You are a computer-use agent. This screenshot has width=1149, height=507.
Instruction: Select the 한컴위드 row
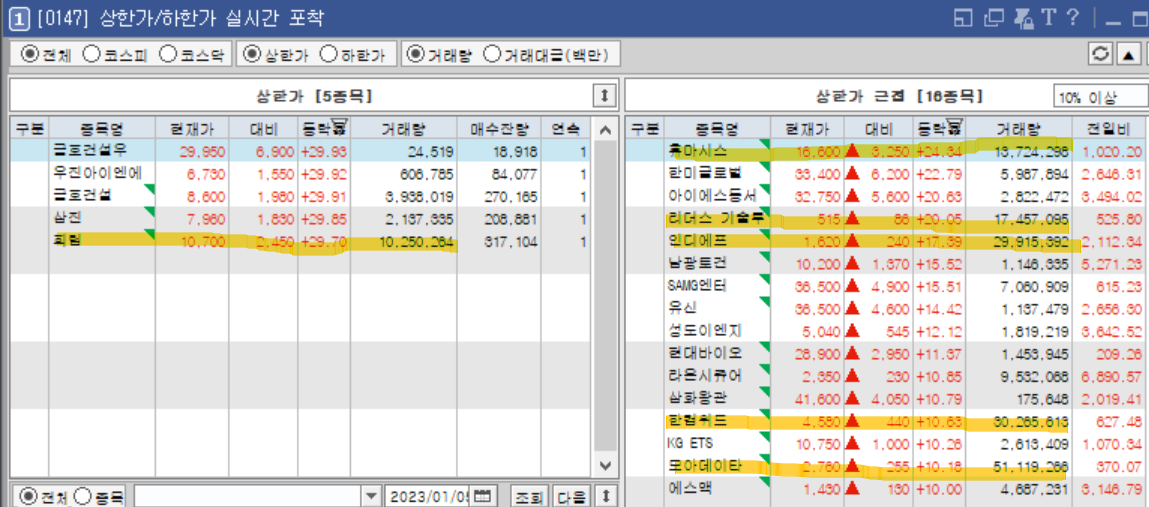tap(887, 421)
